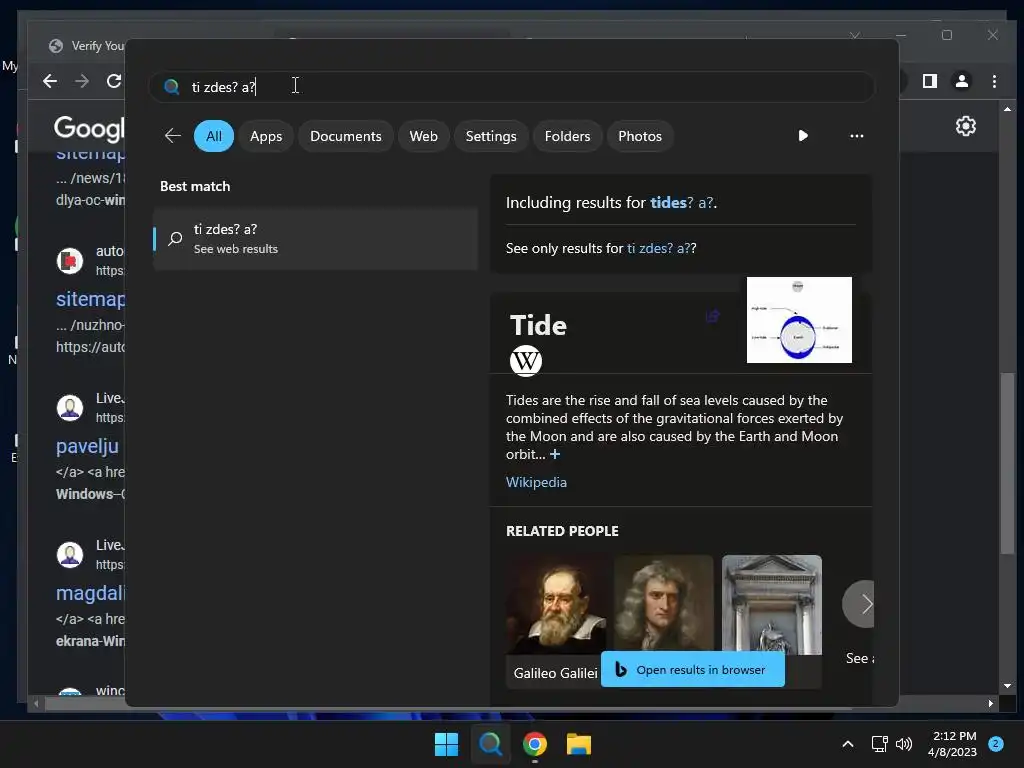This screenshot has height=768, width=1024.
Task: Click the share icon next to Tide
Action: tap(712, 316)
